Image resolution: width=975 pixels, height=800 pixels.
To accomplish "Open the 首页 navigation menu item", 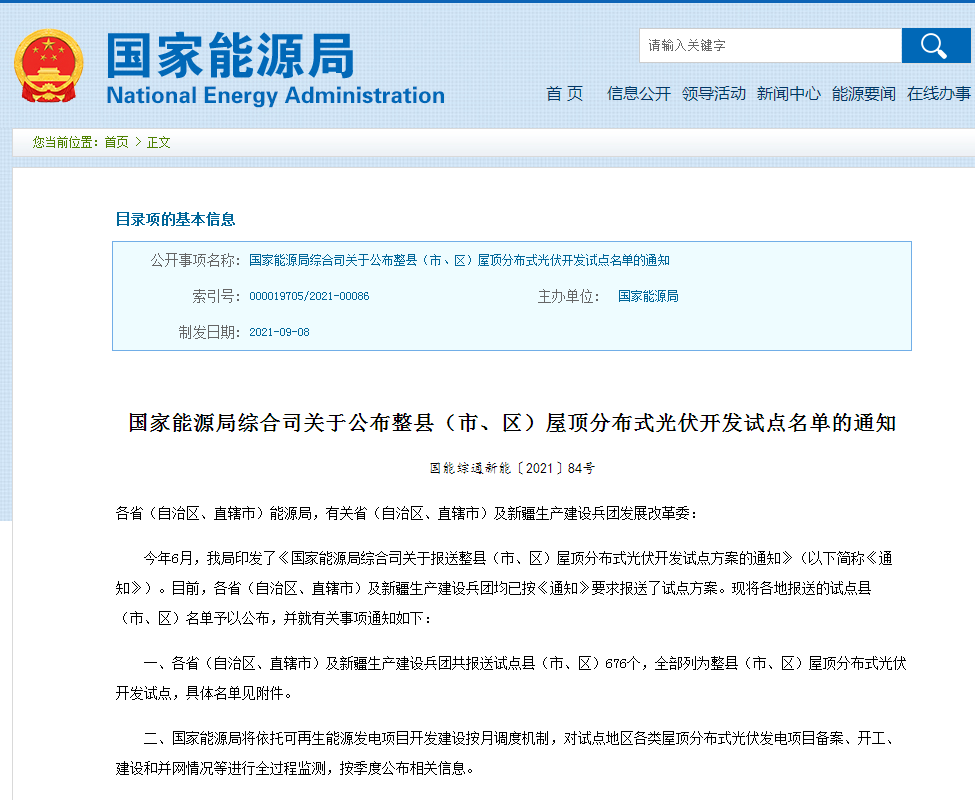I will tap(564, 93).
